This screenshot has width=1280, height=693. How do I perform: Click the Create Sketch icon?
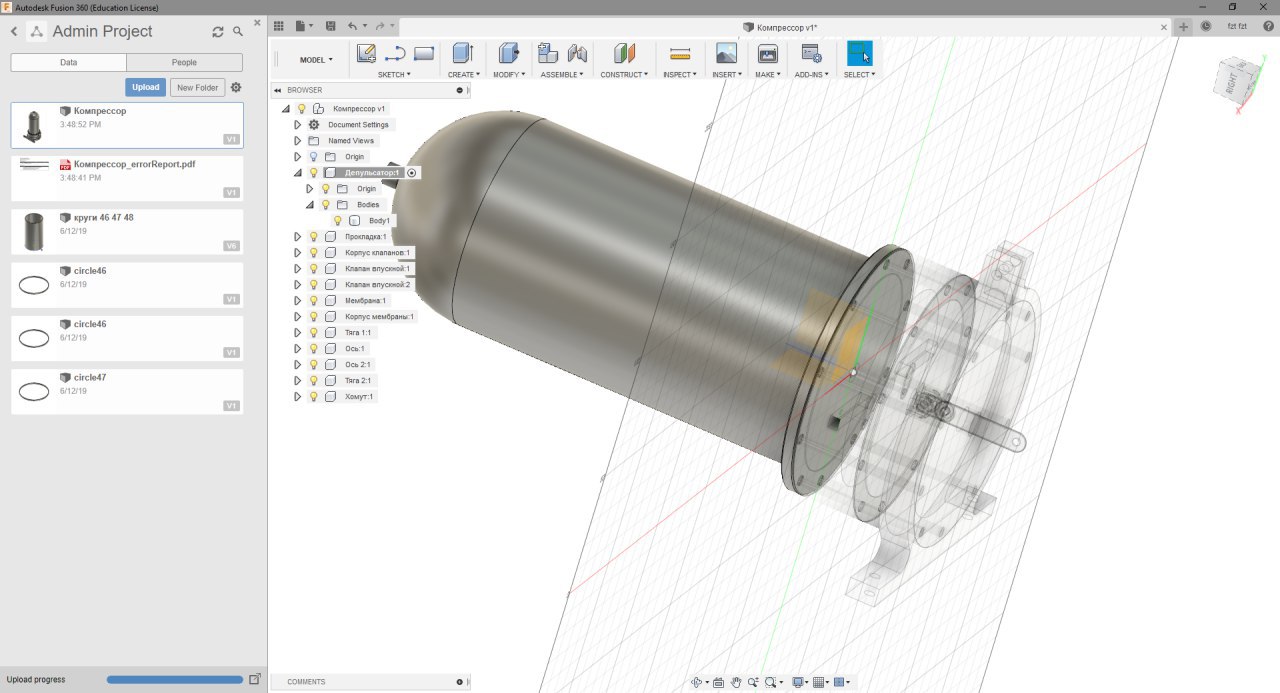click(366, 54)
